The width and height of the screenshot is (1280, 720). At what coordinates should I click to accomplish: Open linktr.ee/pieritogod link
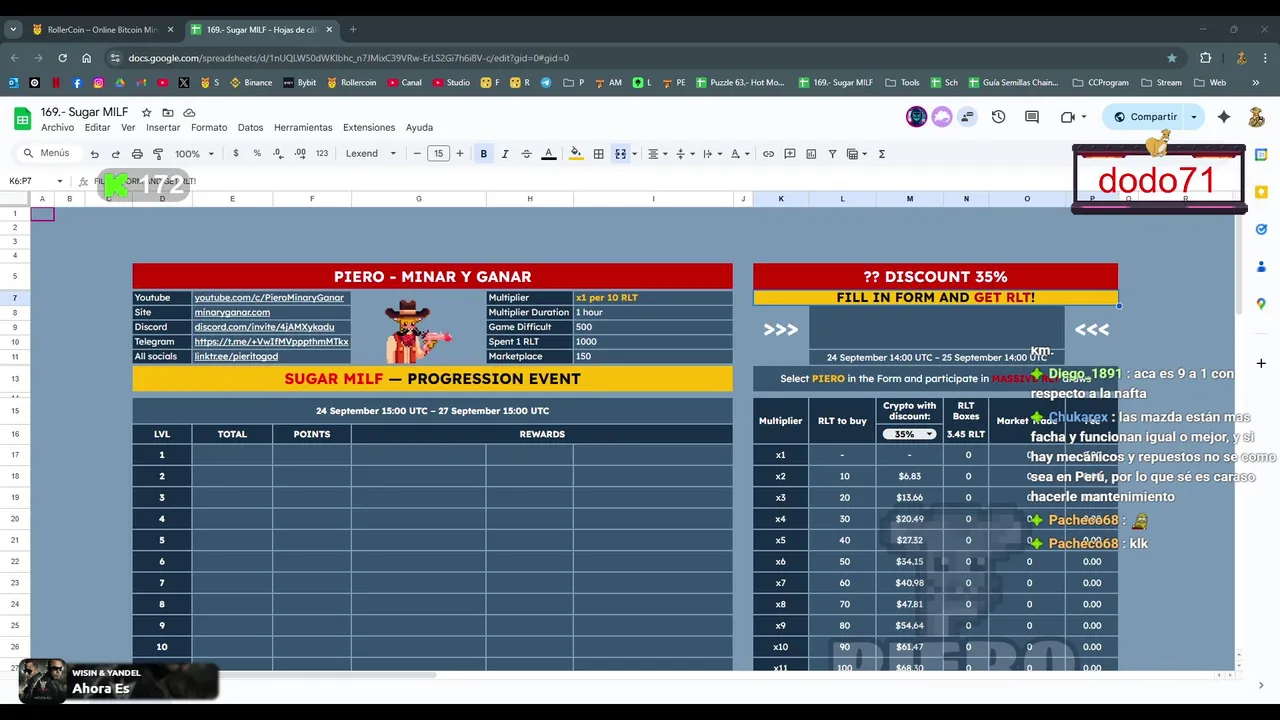coord(236,356)
